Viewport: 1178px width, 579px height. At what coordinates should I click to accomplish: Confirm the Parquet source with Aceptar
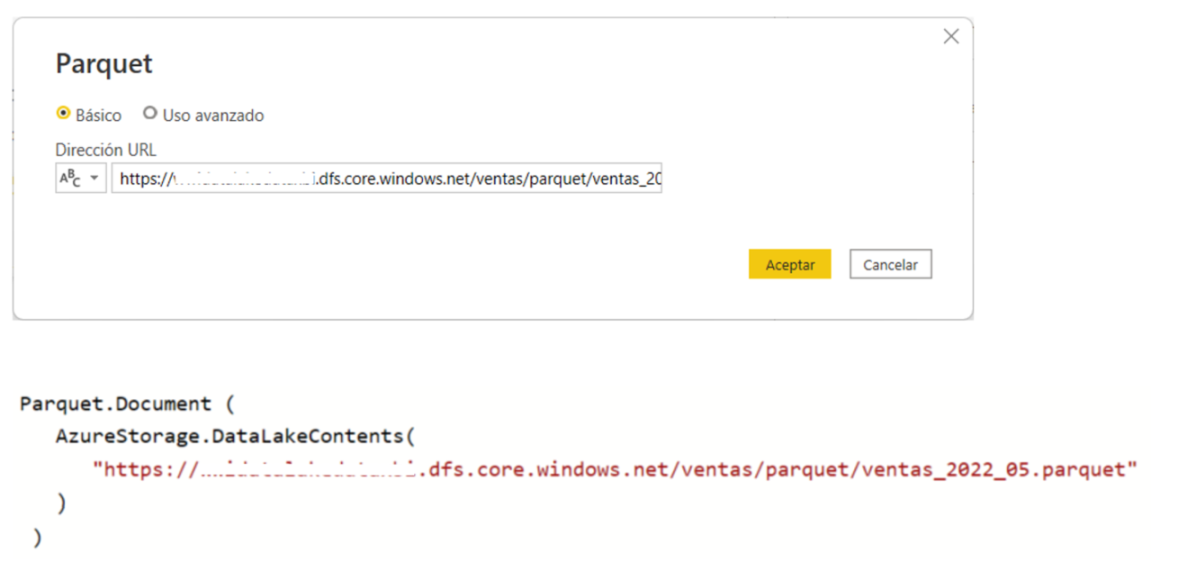[789, 264]
